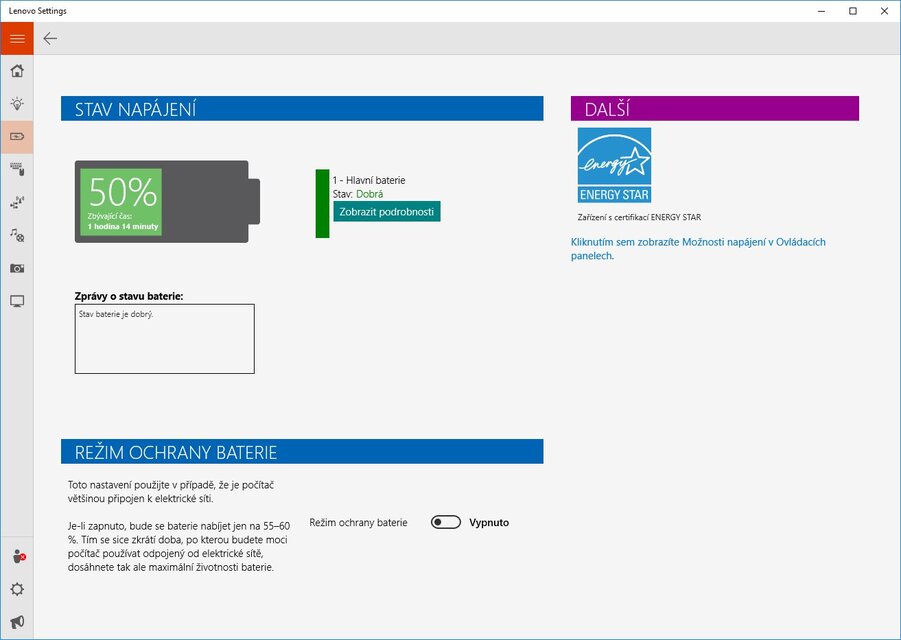Go back with the arrow button

point(50,38)
